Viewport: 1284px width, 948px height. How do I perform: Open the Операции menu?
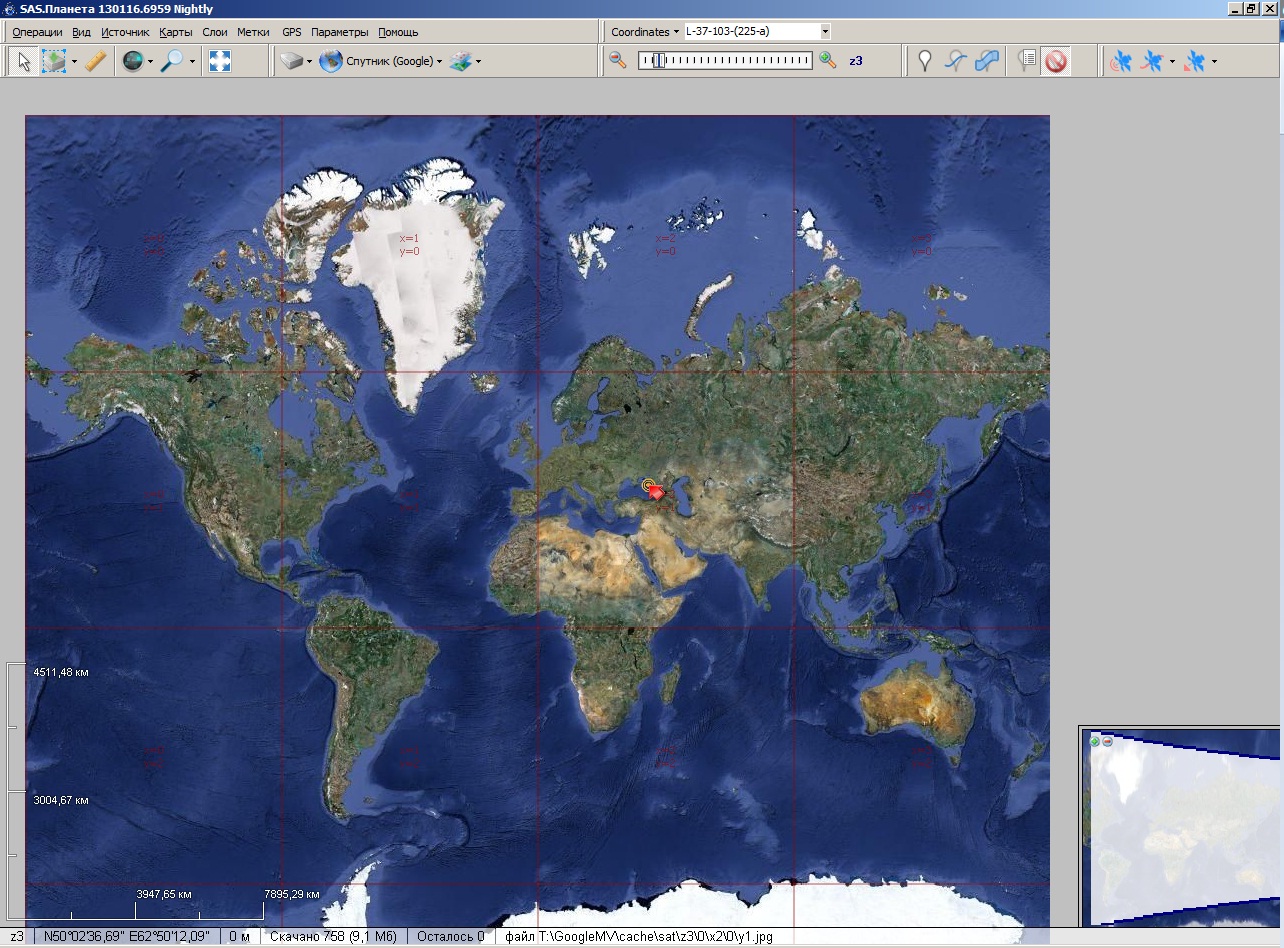point(37,32)
